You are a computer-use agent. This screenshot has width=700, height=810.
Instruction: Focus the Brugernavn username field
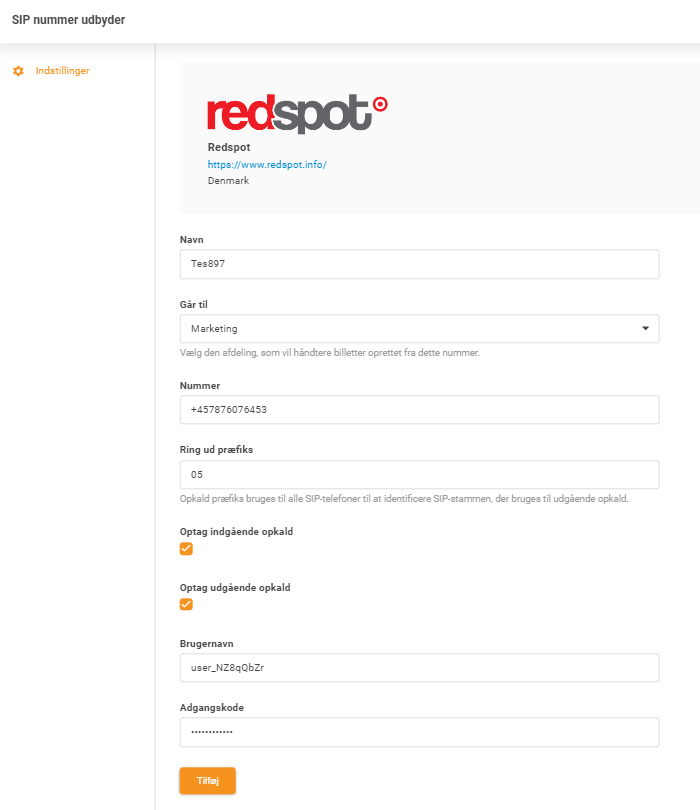point(418,667)
